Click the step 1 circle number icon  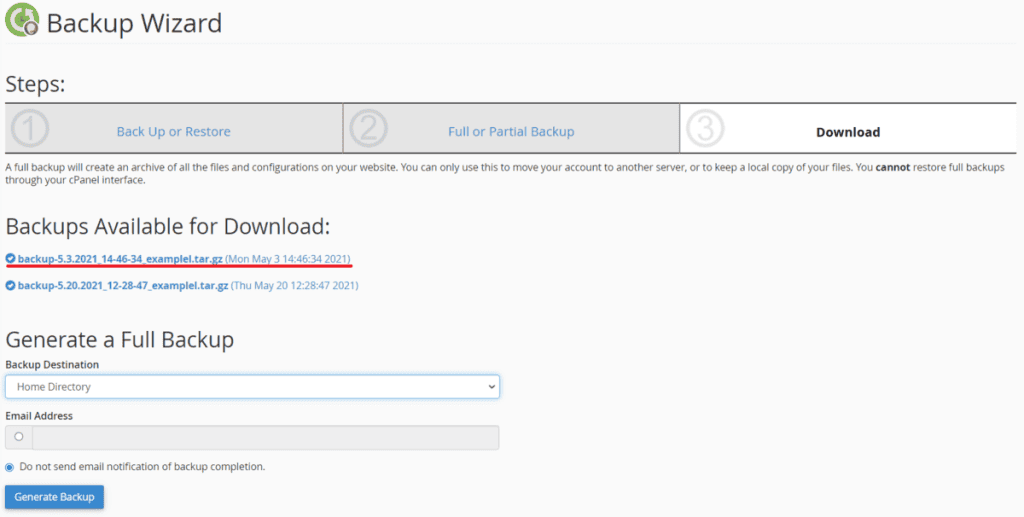(30, 129)
